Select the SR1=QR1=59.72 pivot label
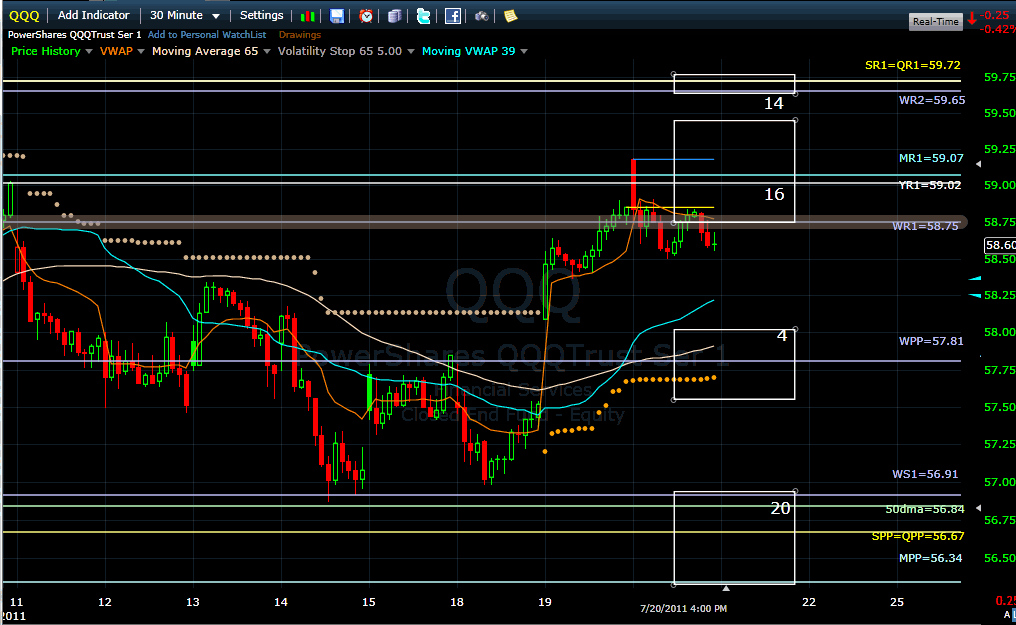Screen dimensions: 1016x625 click(912, 65)
